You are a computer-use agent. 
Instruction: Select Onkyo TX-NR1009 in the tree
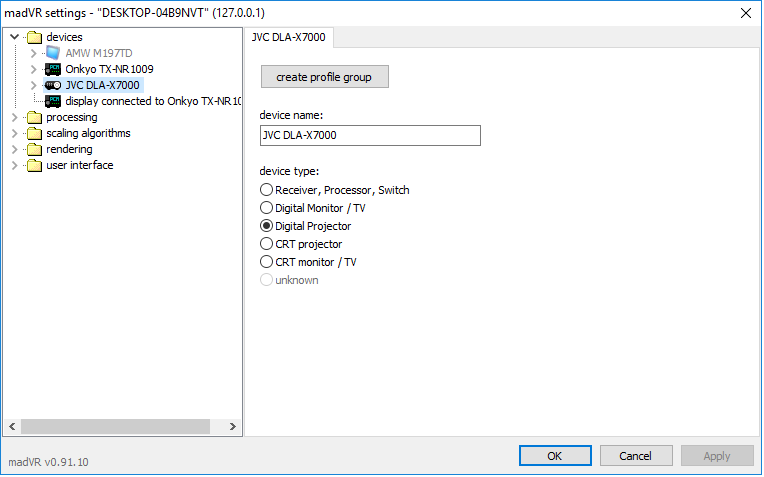pos(109,69)
